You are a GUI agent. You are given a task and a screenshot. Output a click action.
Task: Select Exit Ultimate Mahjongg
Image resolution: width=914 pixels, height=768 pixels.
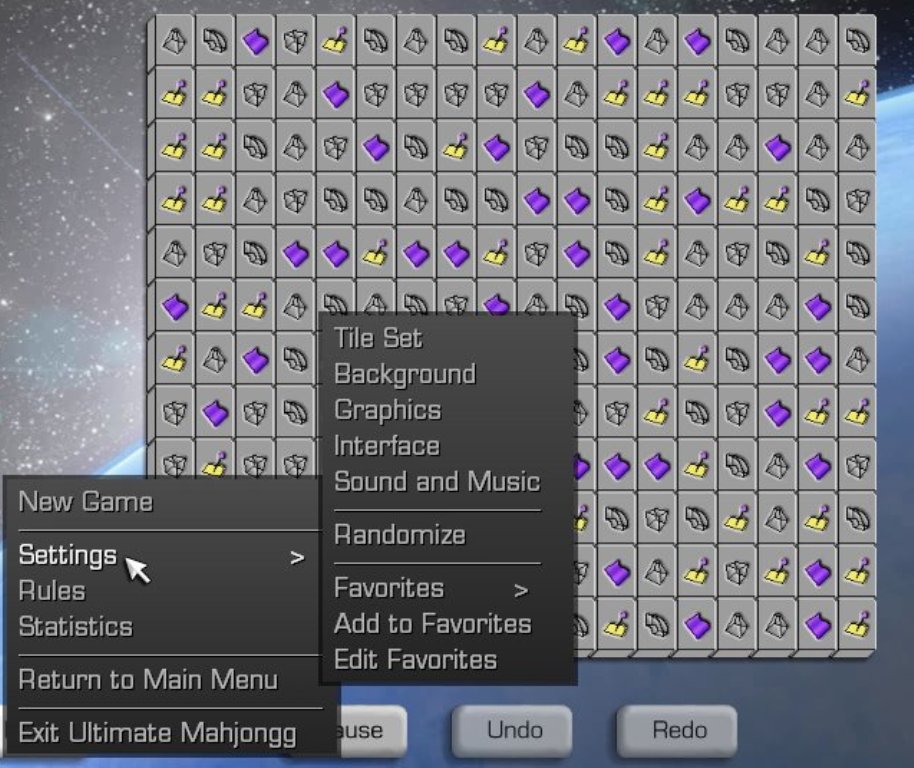(x=157, y=733)
